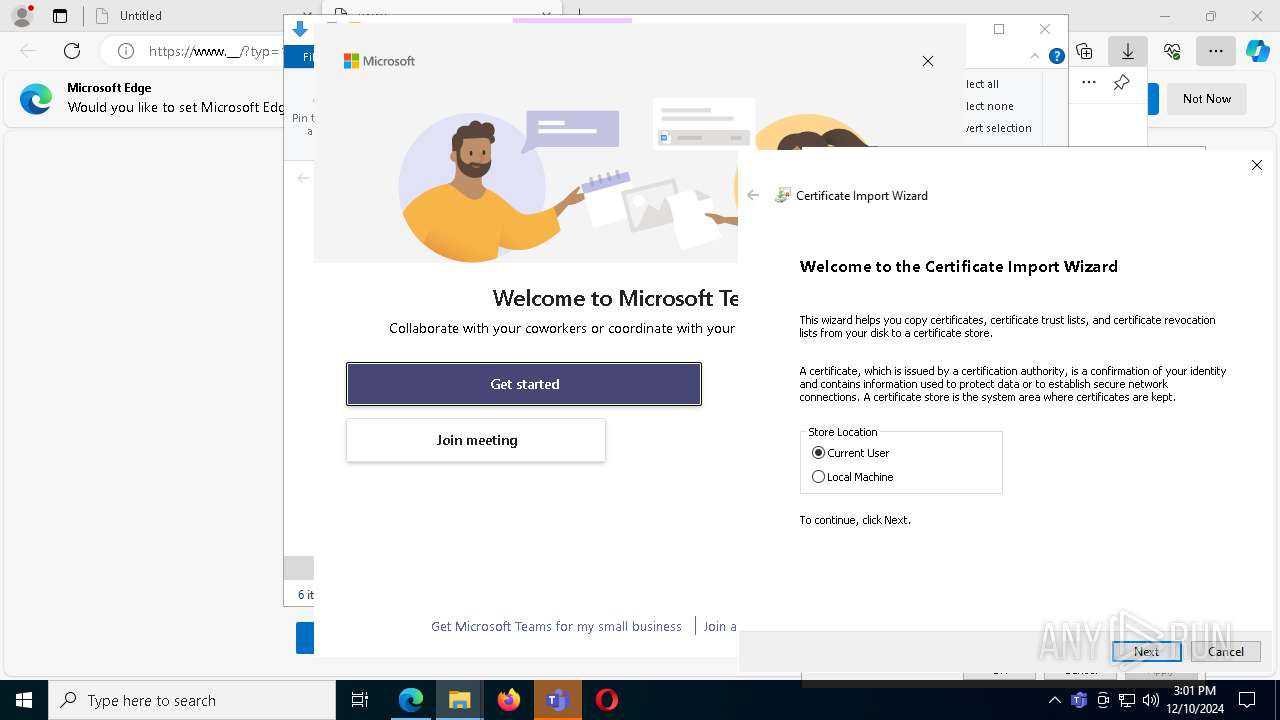
Task: Dismiss the Teams welcome dialog with X
Action: click(x=928, y=61)
